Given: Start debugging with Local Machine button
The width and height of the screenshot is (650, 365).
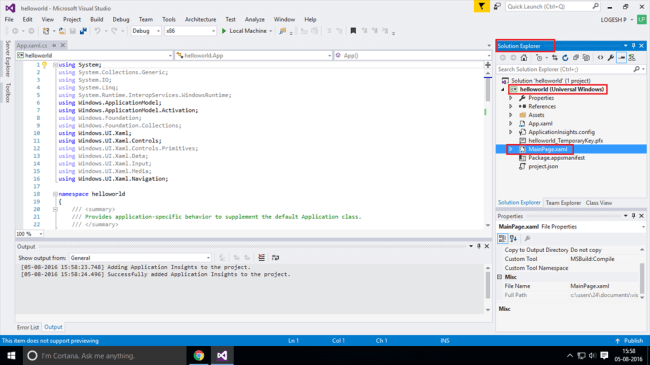Looking at the screenshot, I should 244,31.
